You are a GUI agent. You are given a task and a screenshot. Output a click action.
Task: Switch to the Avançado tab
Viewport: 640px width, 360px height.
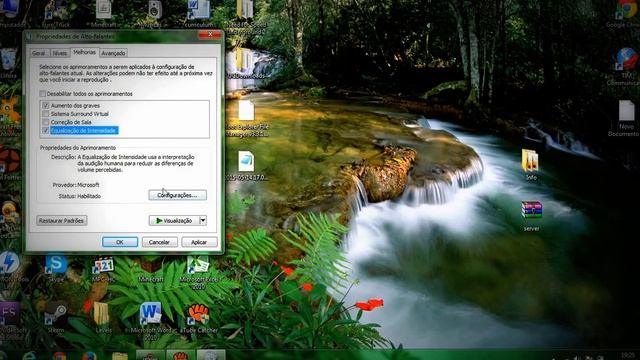pos(113,53)
